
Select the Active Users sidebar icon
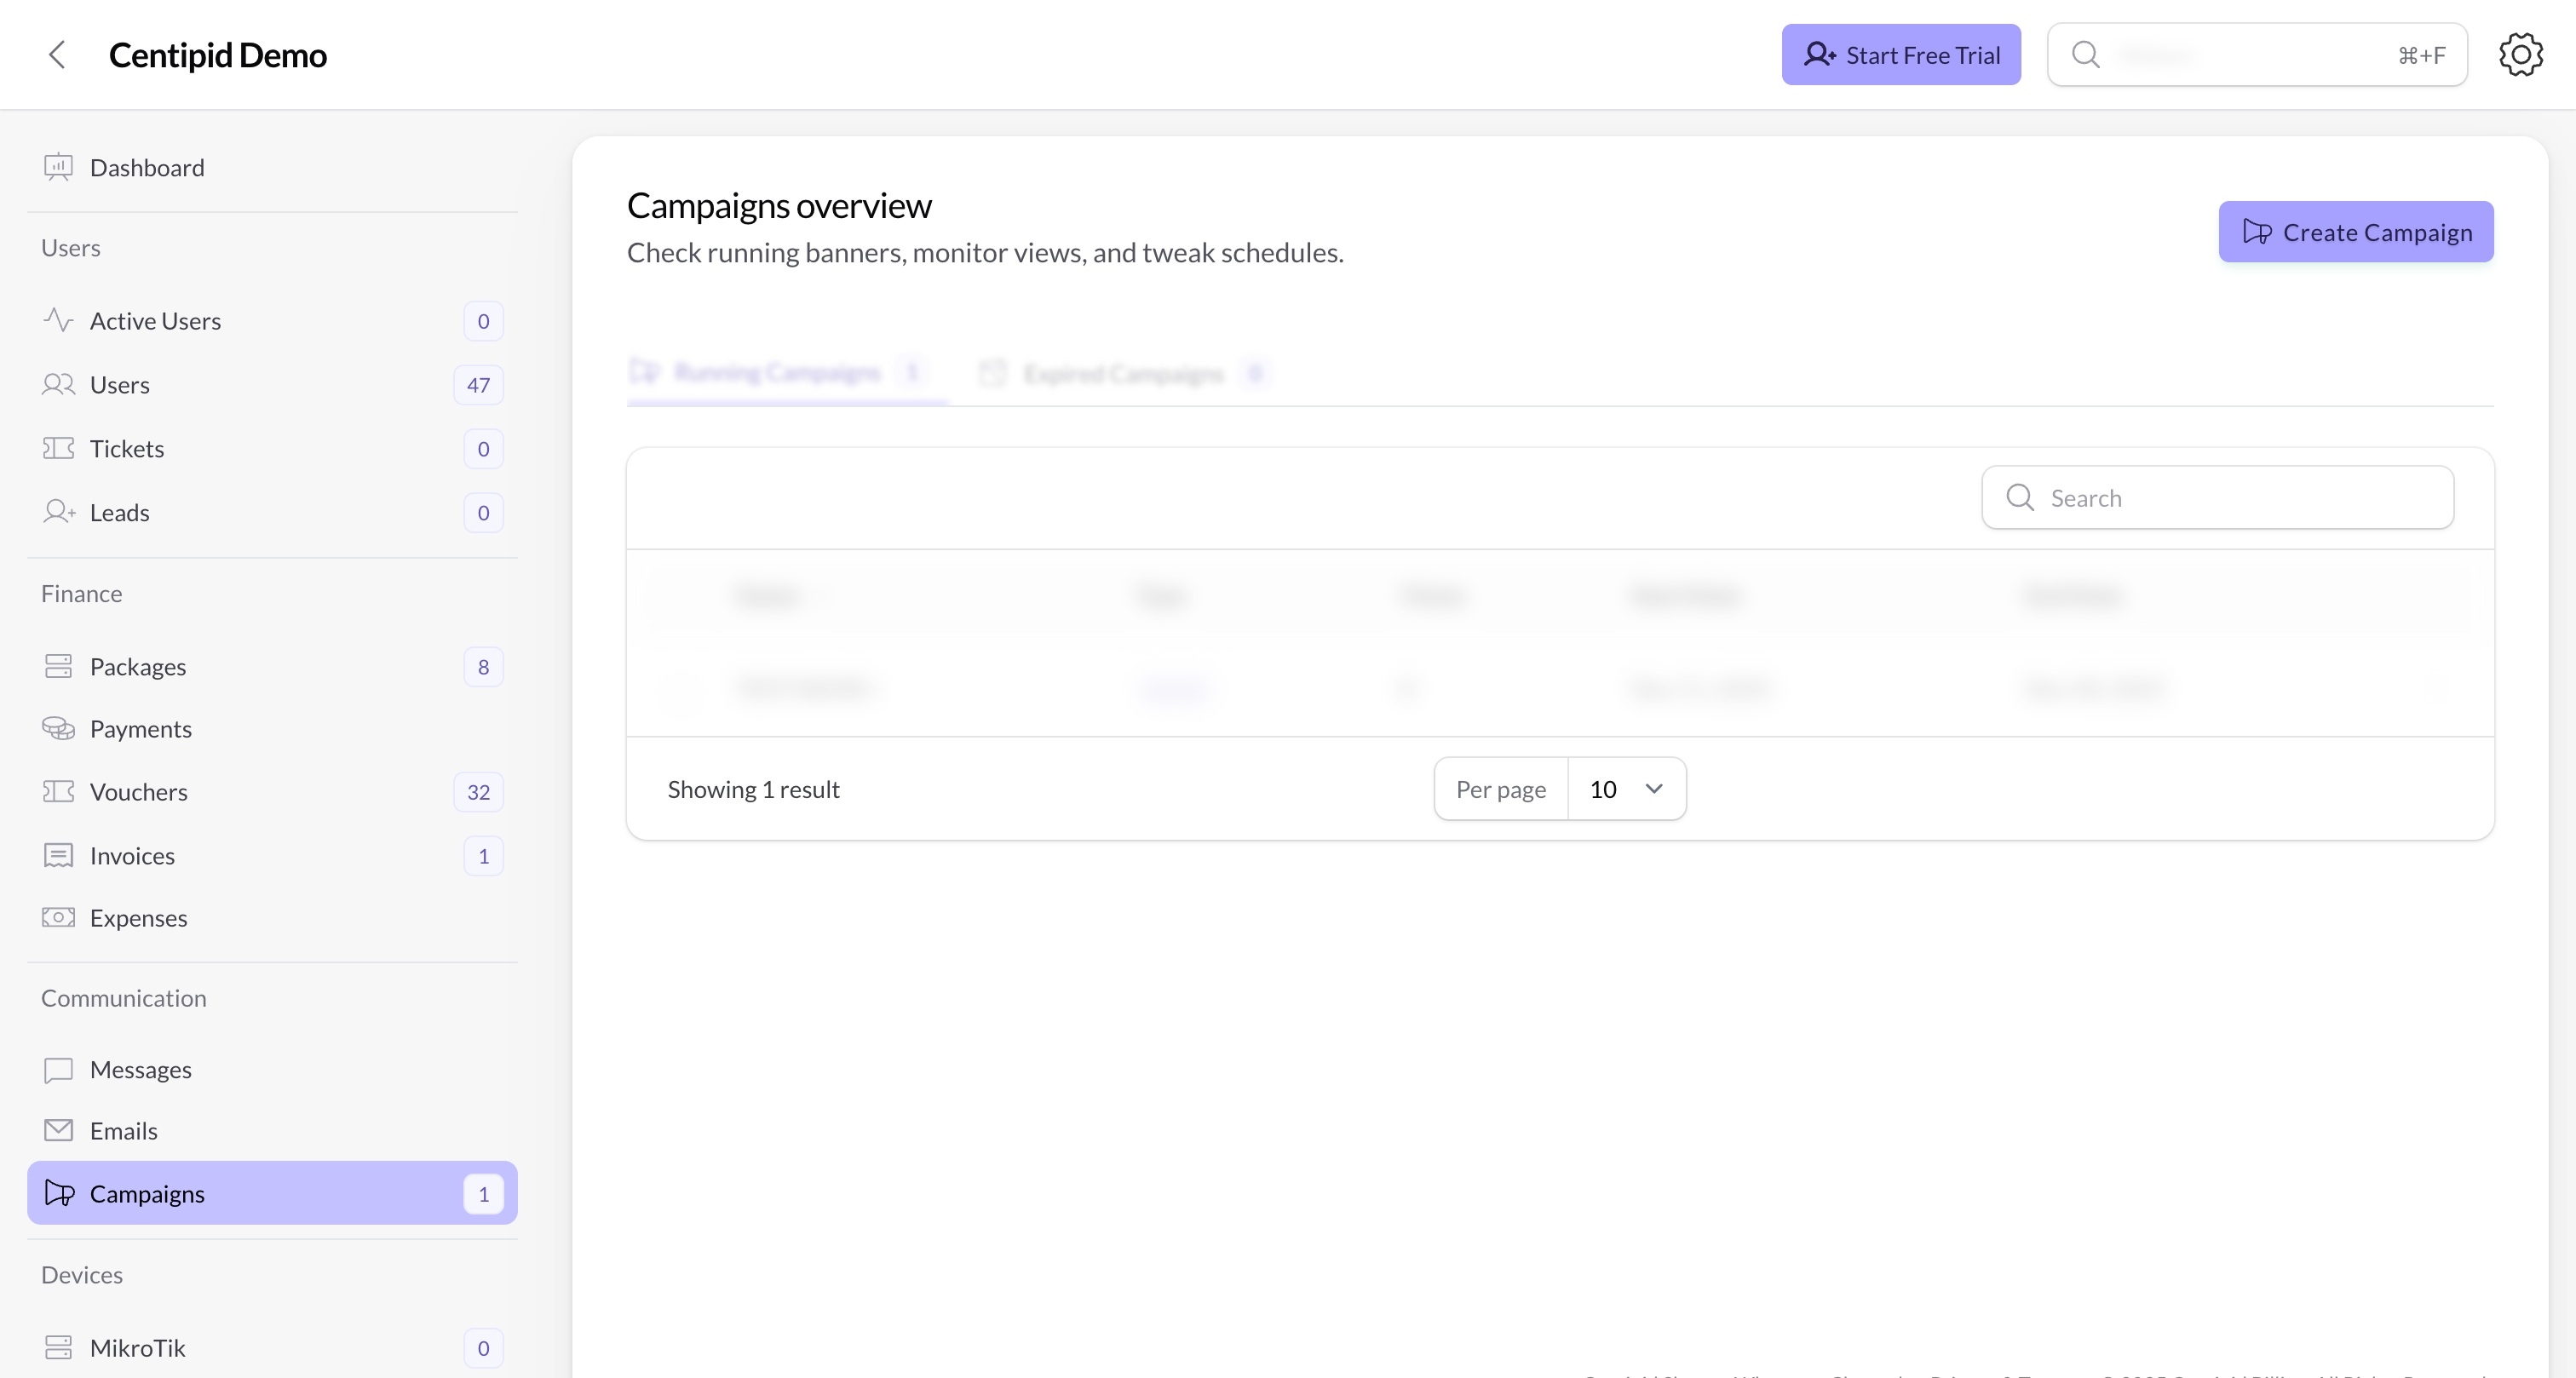[57, 320]
